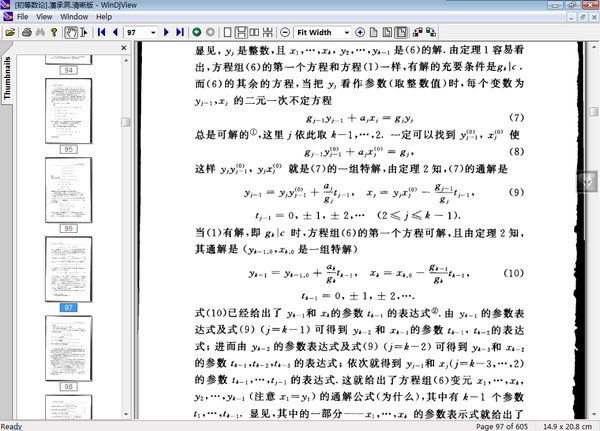Click the thumbnail panel scrollbar thumb
Screen dimensions: 600x431
[x=126, y=122]
